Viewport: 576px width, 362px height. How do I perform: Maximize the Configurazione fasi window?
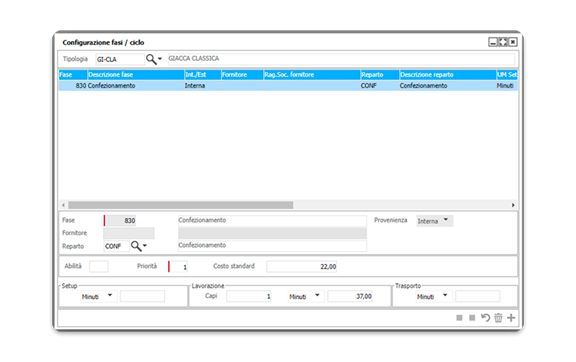click(x=503, y=42)
